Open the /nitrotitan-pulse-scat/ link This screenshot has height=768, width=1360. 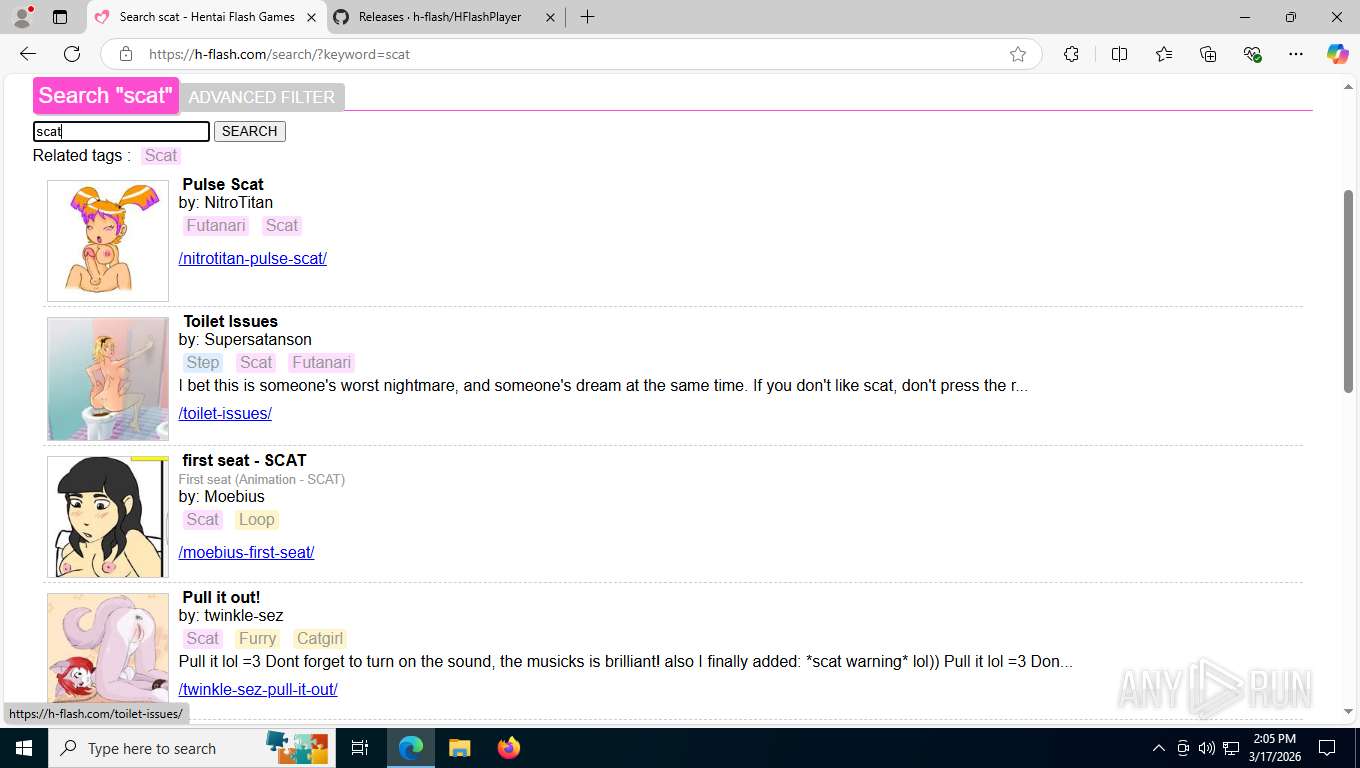[253, 258]
